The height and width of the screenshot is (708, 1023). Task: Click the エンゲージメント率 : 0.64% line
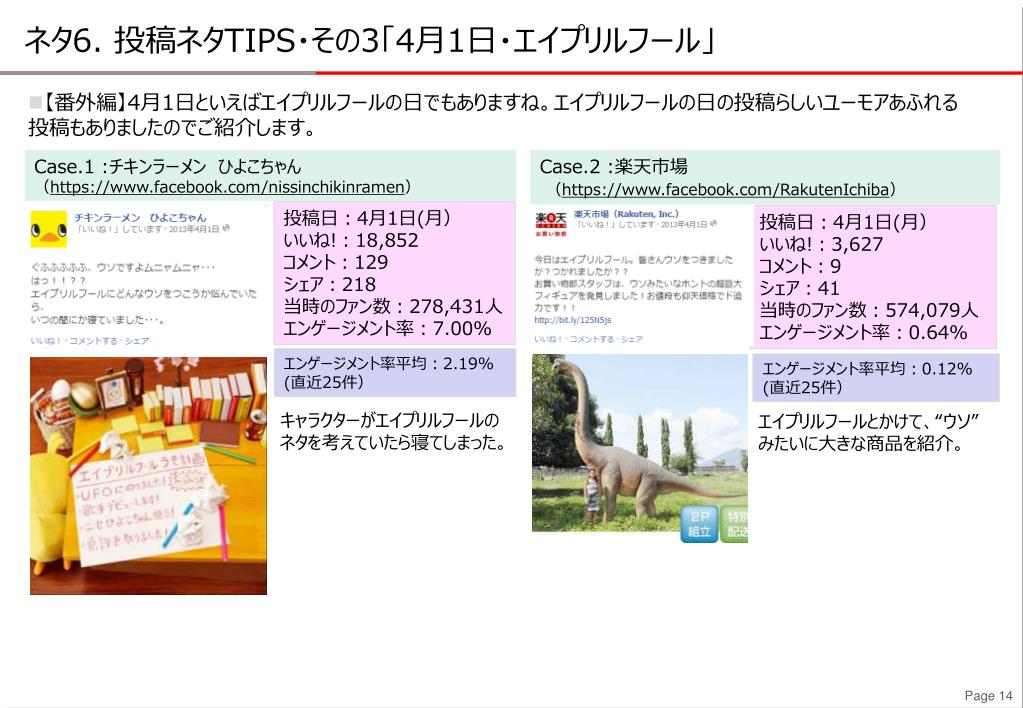[x=863, y=332]
